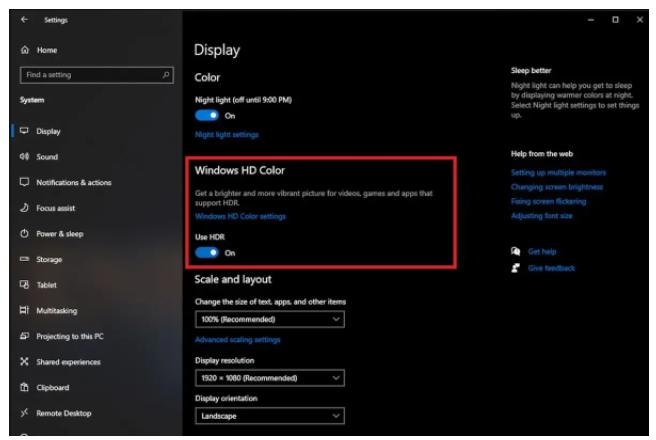The width and height of the screenshot is (656, 440).
Task: Select Sound in the sidebar
Action: (47, 157)
